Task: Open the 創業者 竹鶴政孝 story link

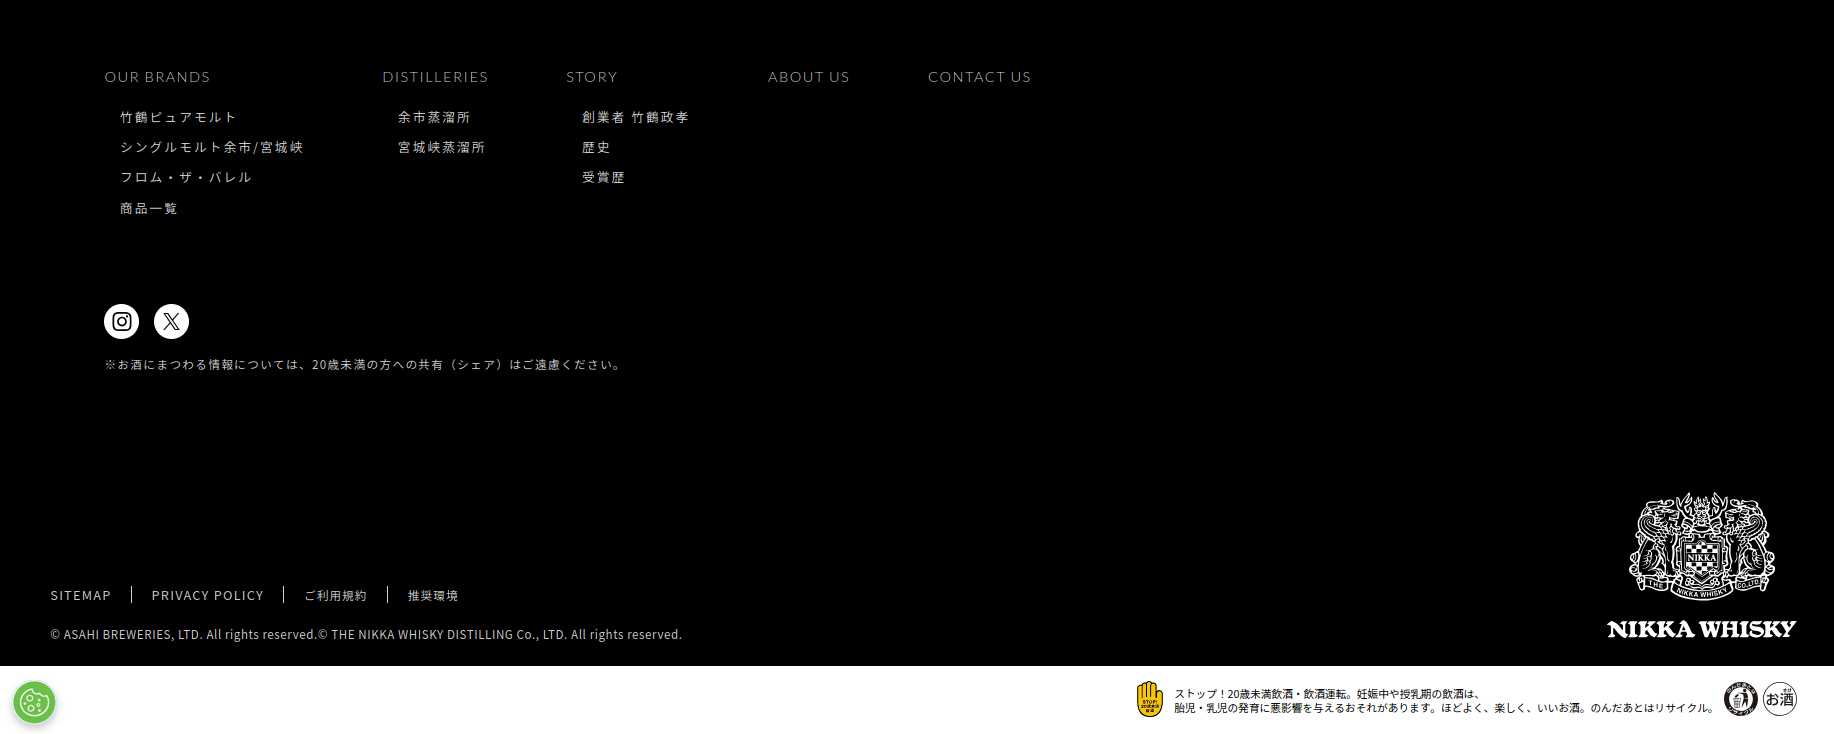Action: click(635, 117)
